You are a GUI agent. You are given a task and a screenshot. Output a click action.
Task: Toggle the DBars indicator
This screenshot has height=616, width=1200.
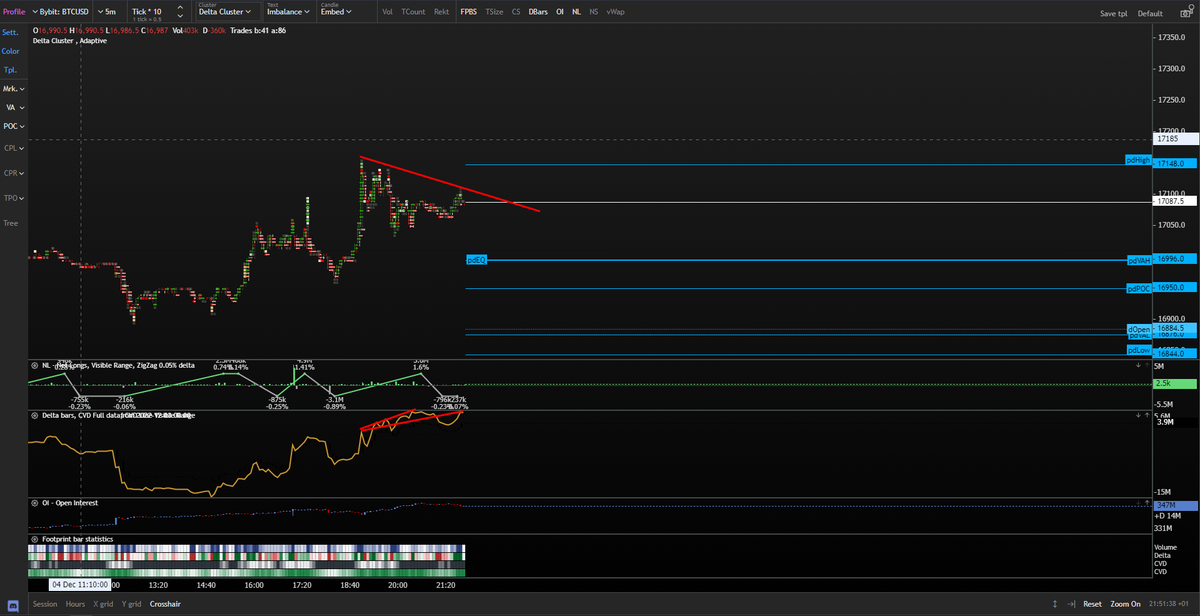pos(538,12)
